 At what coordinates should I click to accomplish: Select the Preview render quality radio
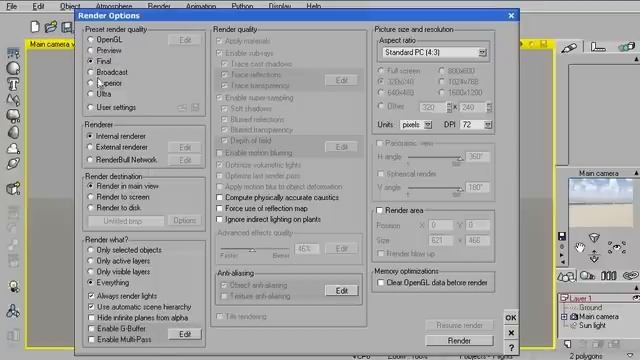pos(91,51)
